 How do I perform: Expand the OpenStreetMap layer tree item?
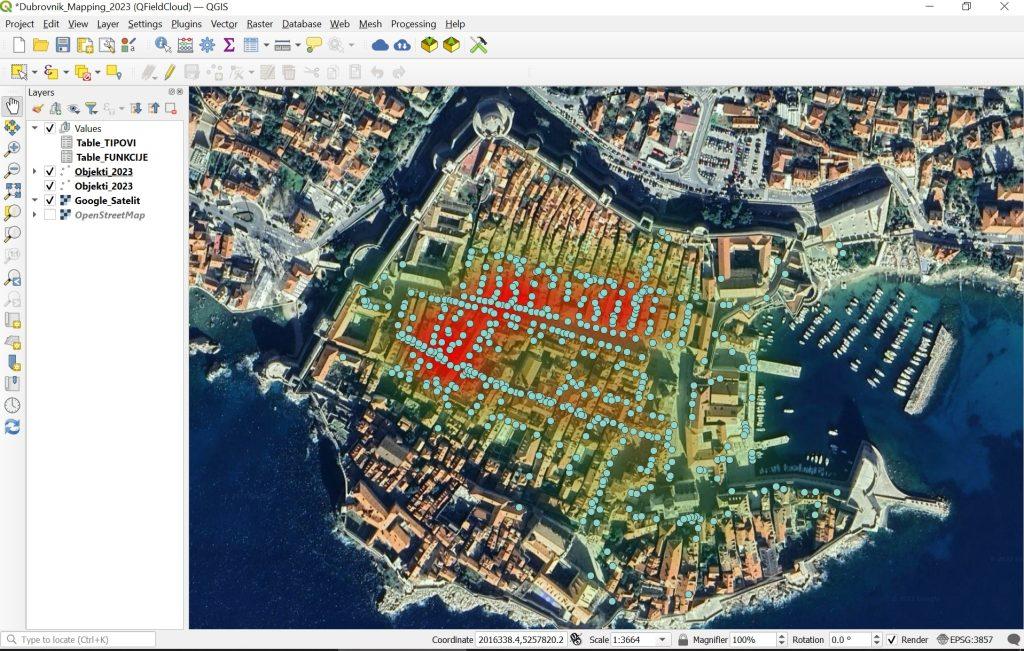coord(35,215)
